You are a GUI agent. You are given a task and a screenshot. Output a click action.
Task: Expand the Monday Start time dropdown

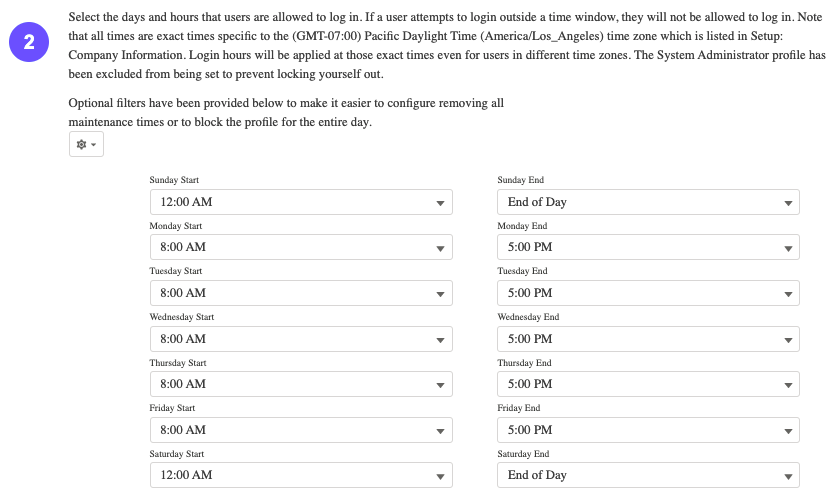click(x=301, y=247)
